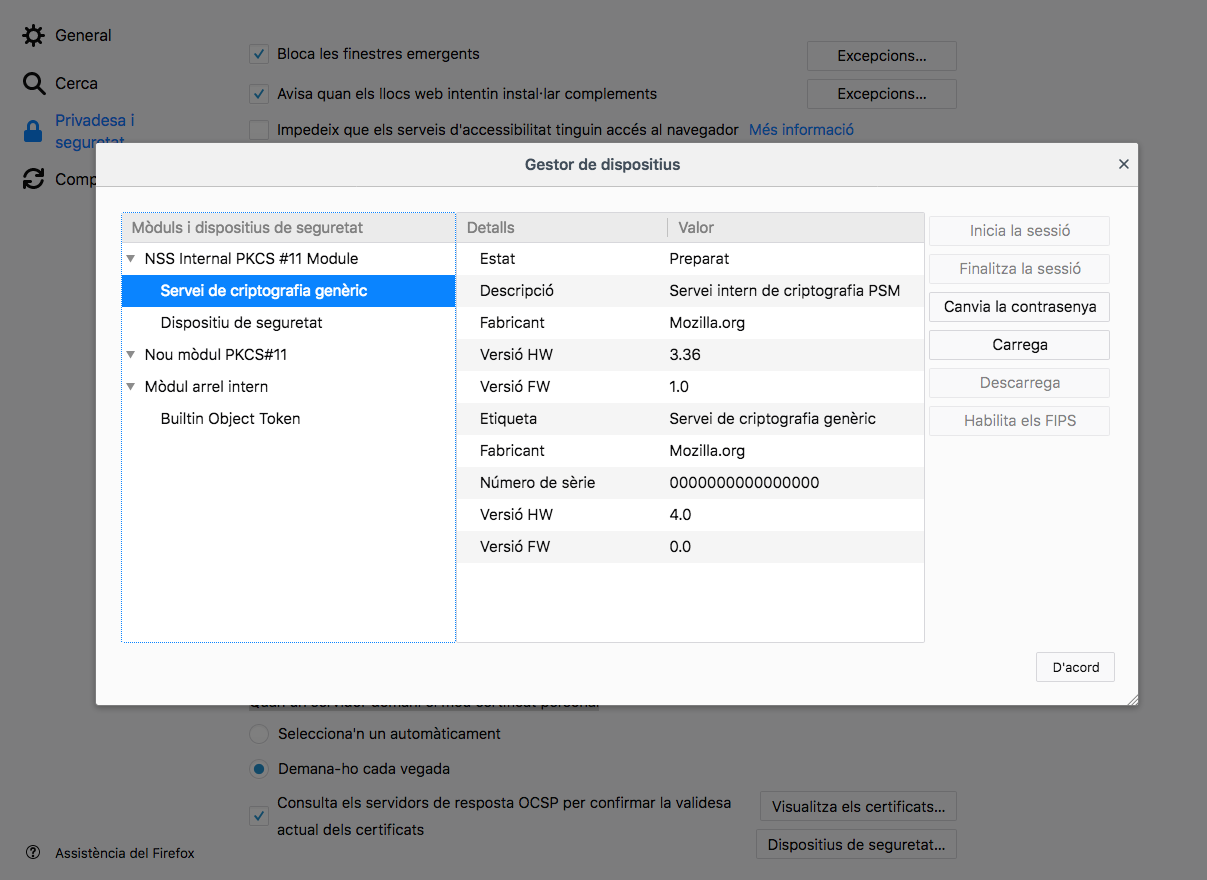
Task: Click the Valor column header
Action: click(x=696, y=228)
